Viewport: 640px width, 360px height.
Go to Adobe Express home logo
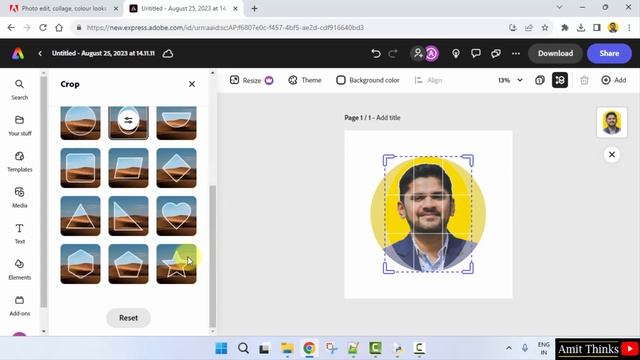click(18, 53)
